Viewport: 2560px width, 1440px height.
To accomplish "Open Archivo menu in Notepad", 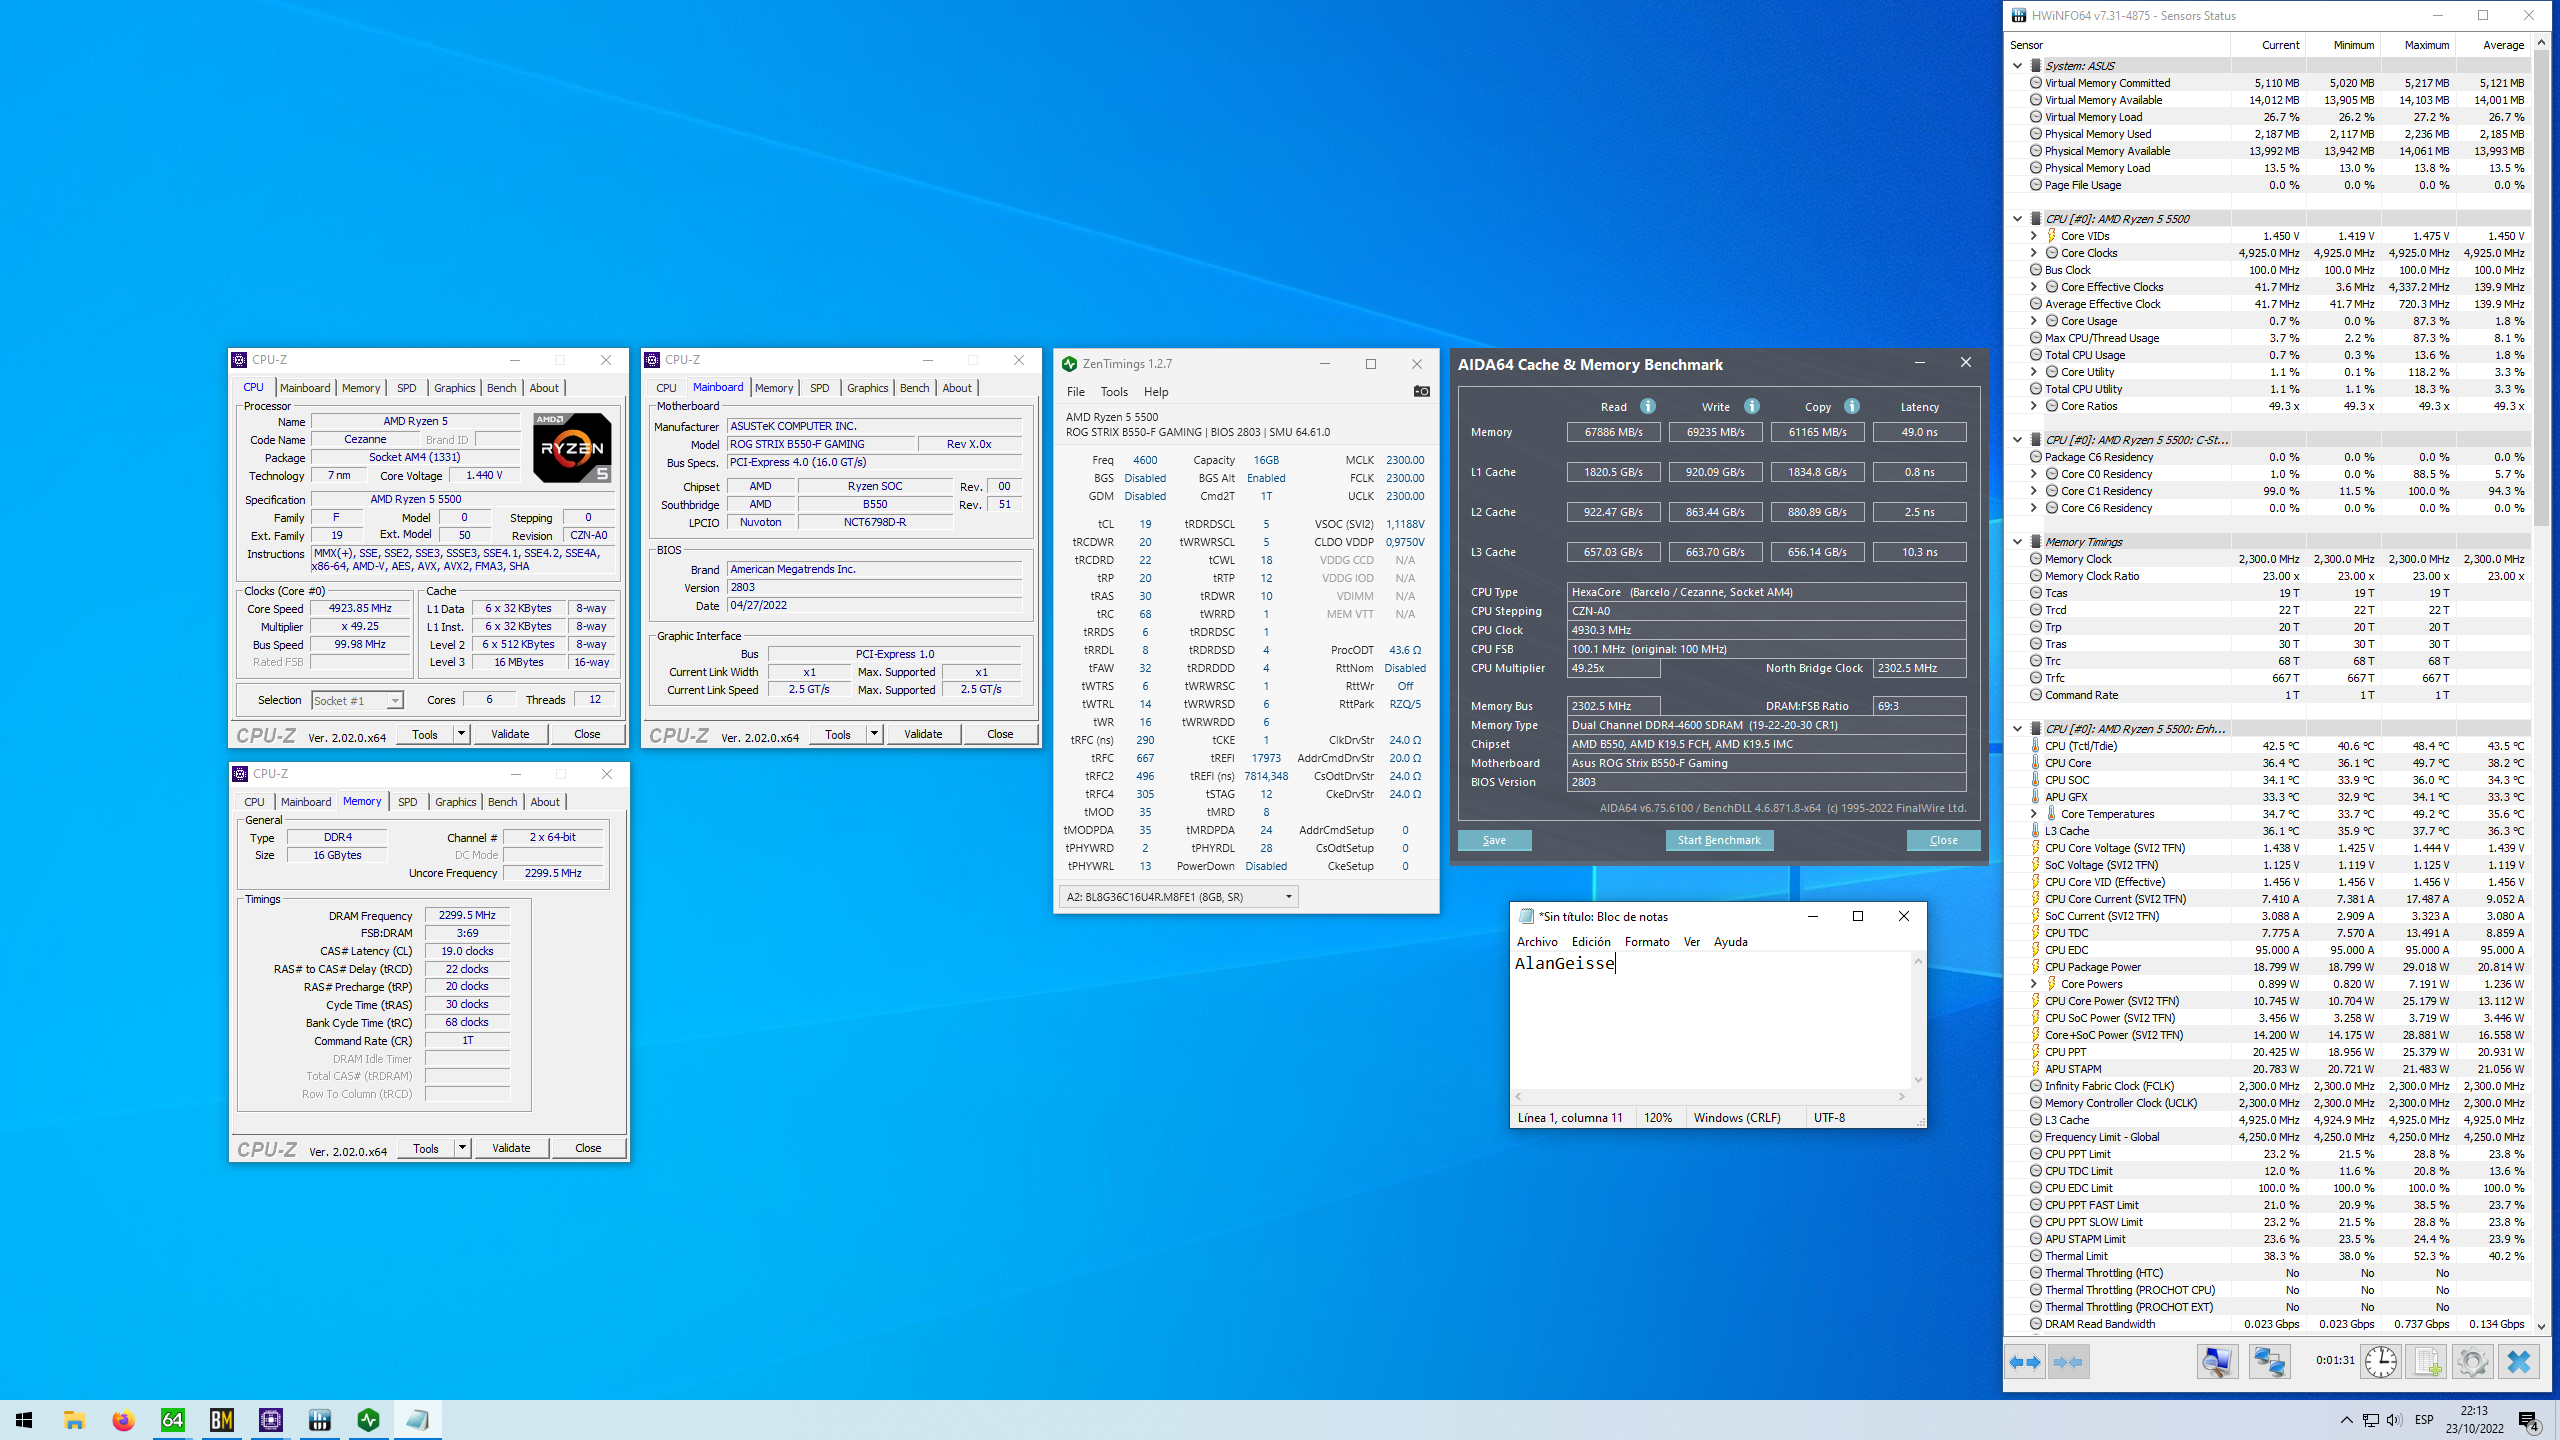I will [1537, 942].
